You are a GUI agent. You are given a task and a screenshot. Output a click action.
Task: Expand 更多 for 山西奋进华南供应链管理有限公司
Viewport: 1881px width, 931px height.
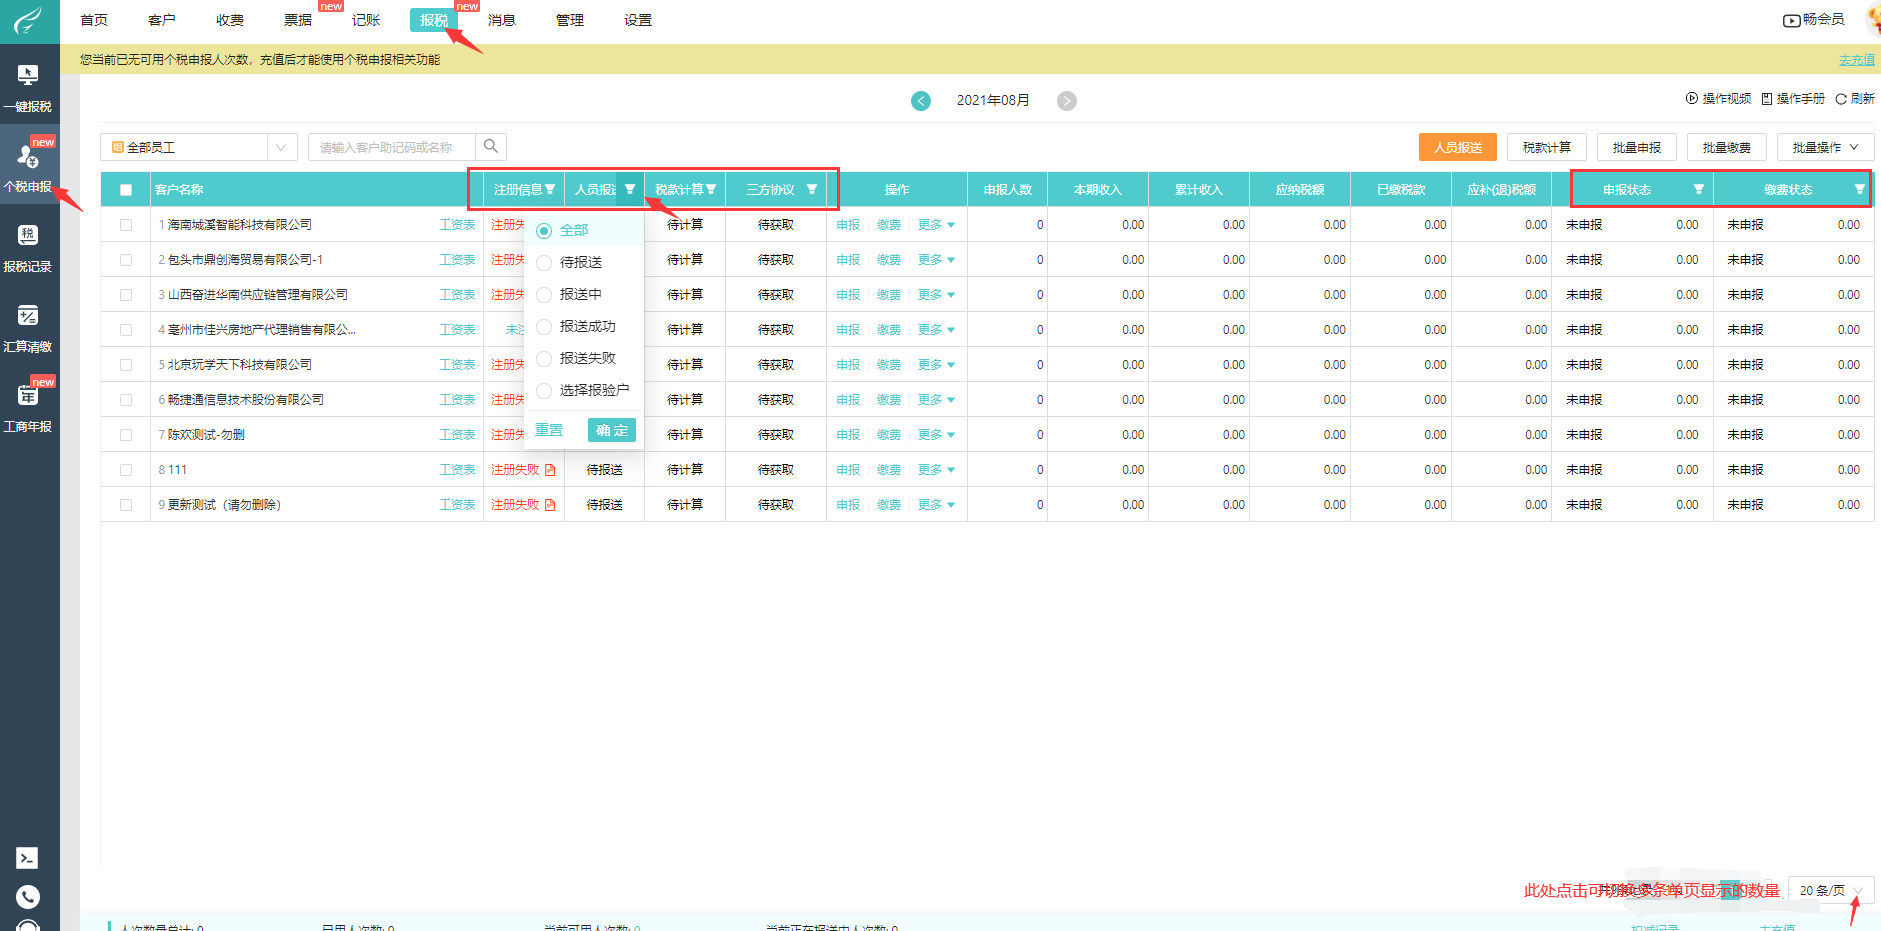936,295
